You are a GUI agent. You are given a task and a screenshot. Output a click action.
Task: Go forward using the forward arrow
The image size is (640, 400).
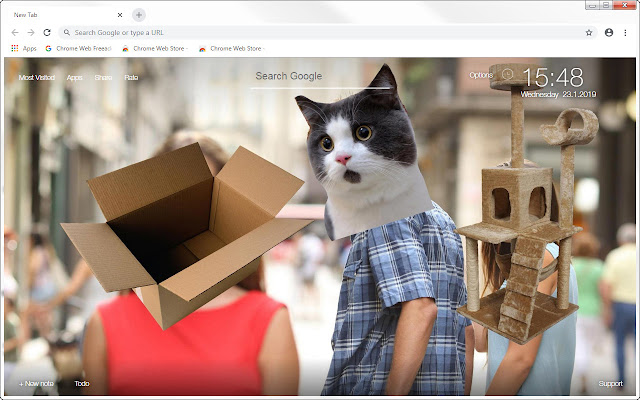click(31, 33)
